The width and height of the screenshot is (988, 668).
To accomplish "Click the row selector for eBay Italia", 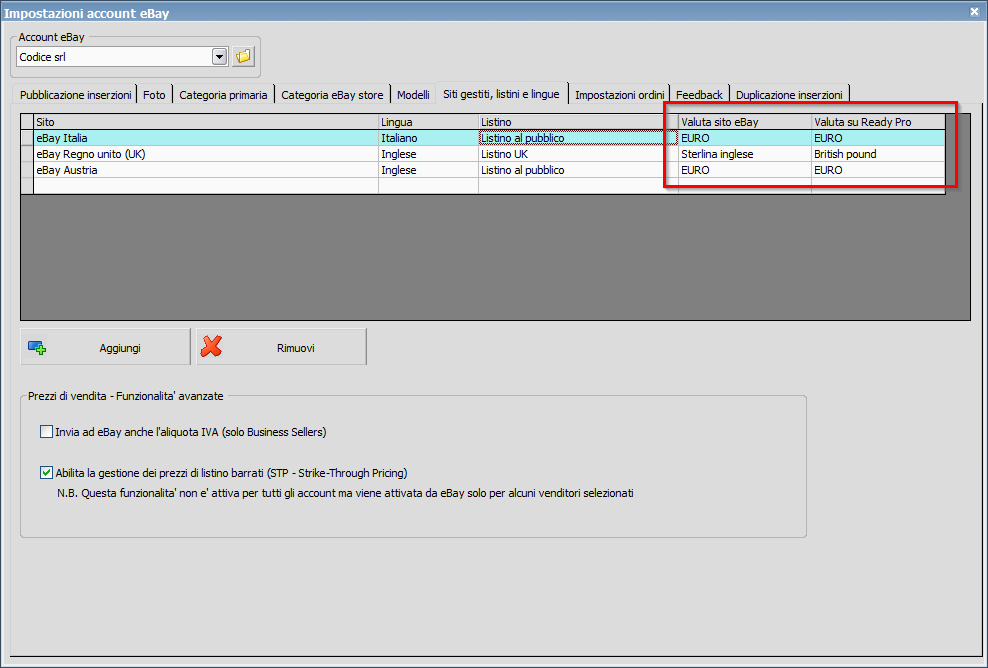I will click(x=27, y=138).
